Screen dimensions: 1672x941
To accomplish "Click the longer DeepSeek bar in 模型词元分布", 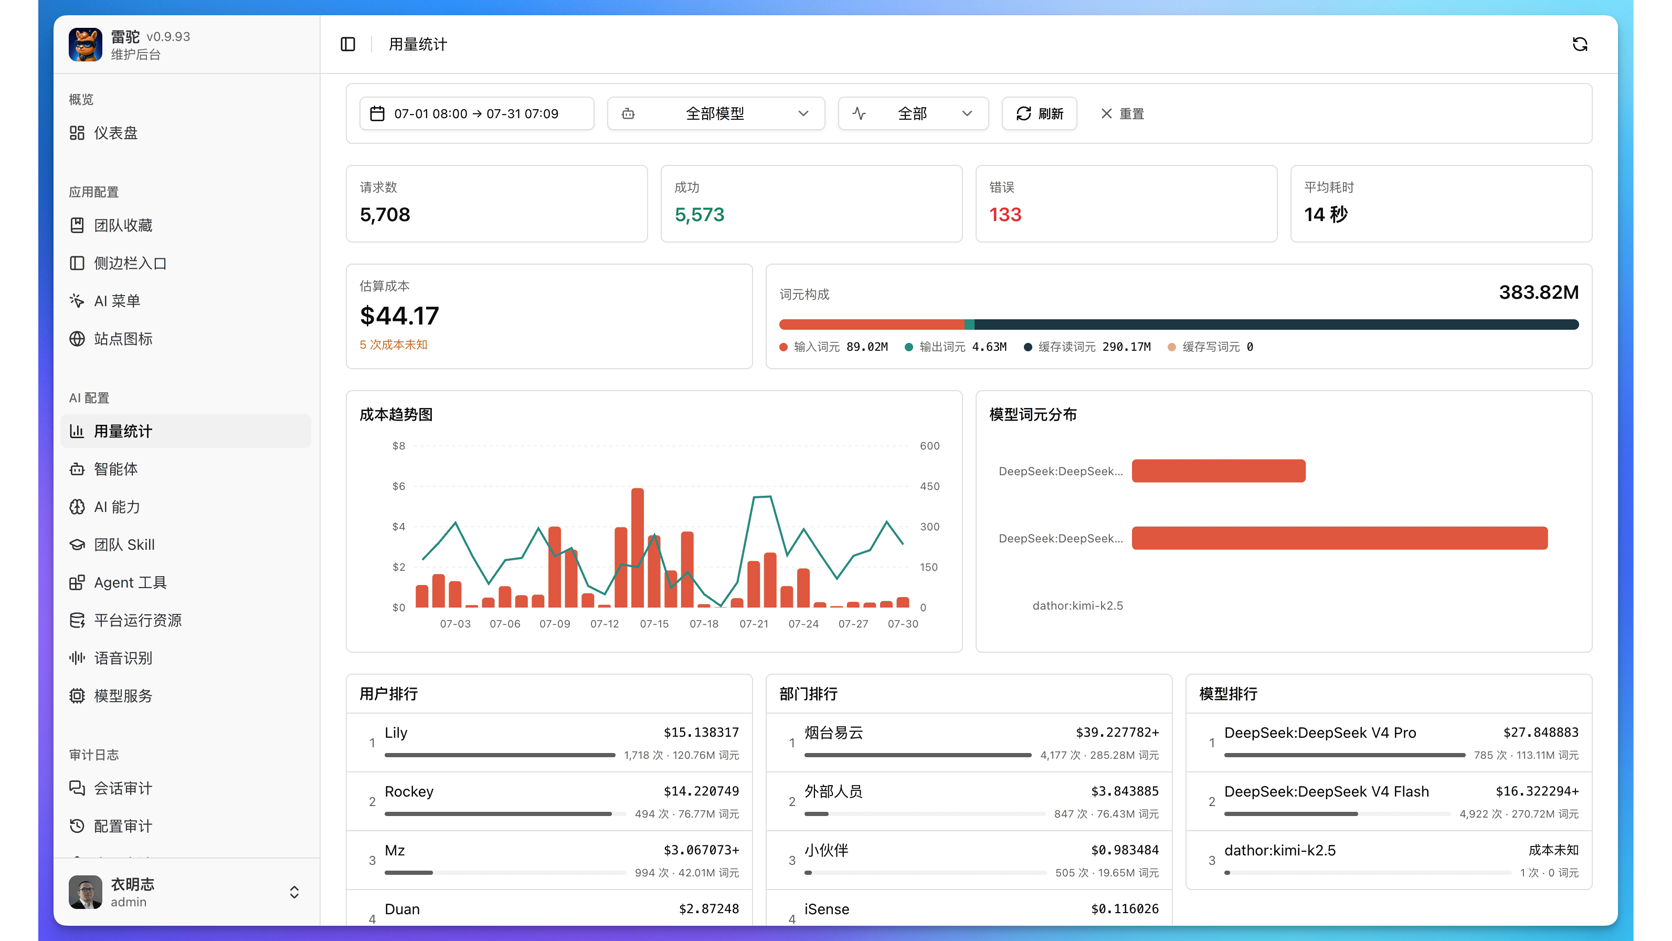I will coord(1340,538).
